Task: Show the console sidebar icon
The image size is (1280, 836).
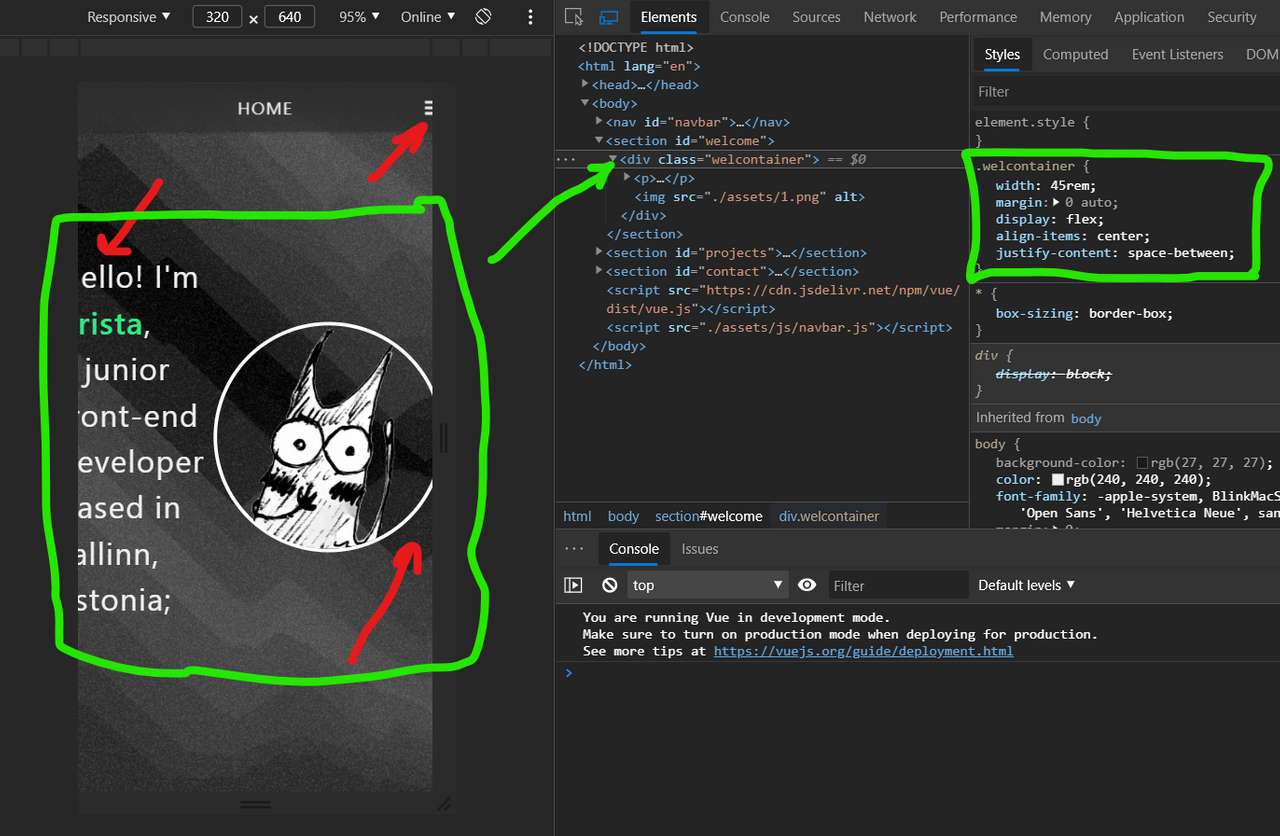Action: tap(573, 585)
